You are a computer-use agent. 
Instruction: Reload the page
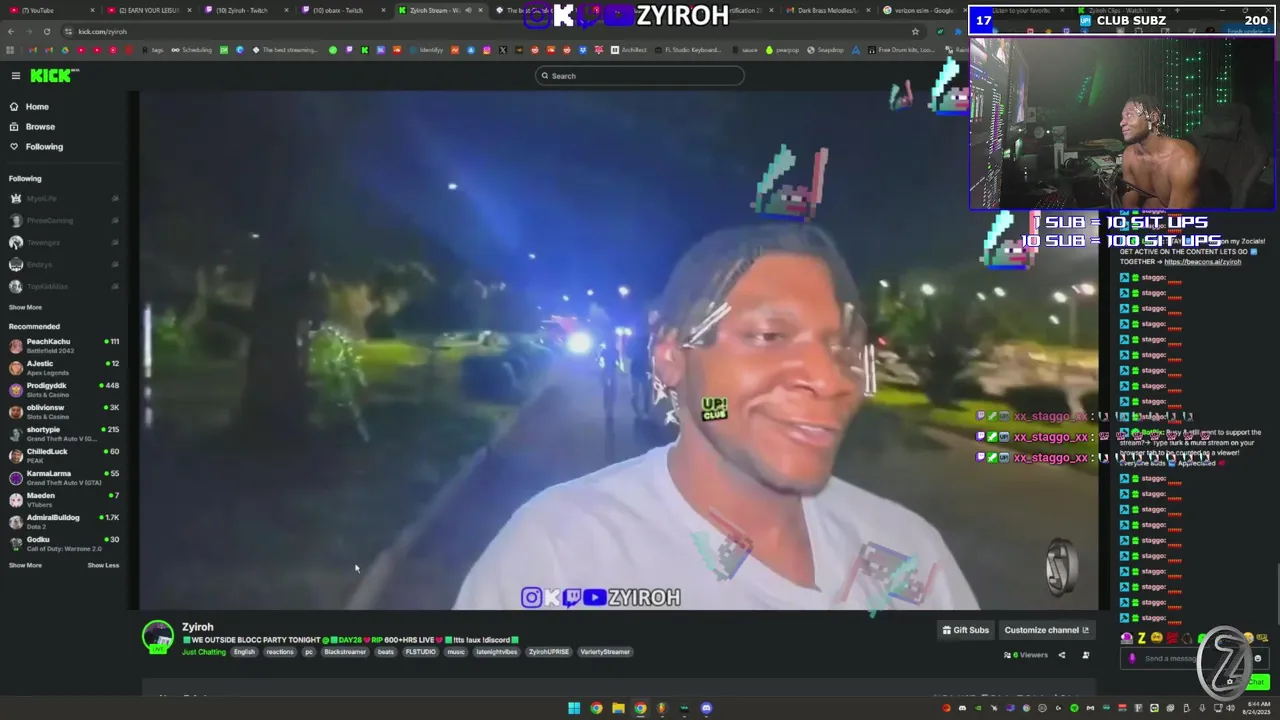(46, 31)
